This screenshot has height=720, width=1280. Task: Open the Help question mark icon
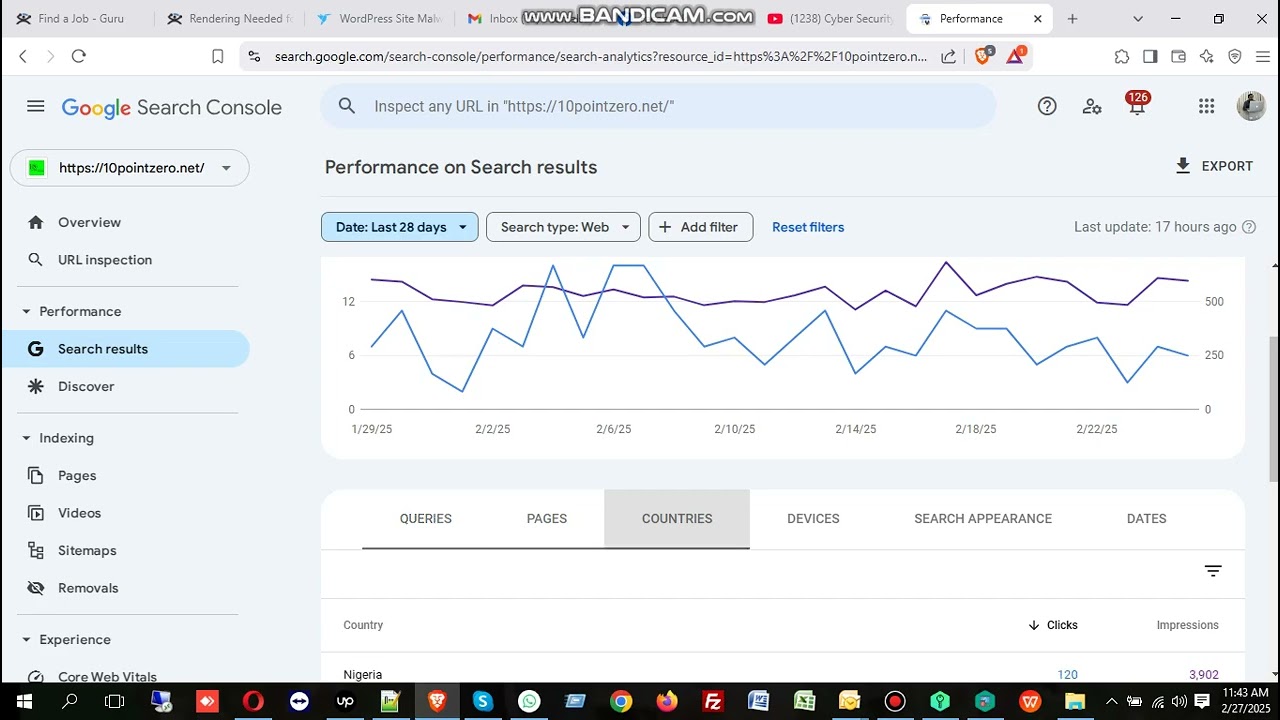(1047, 106)
